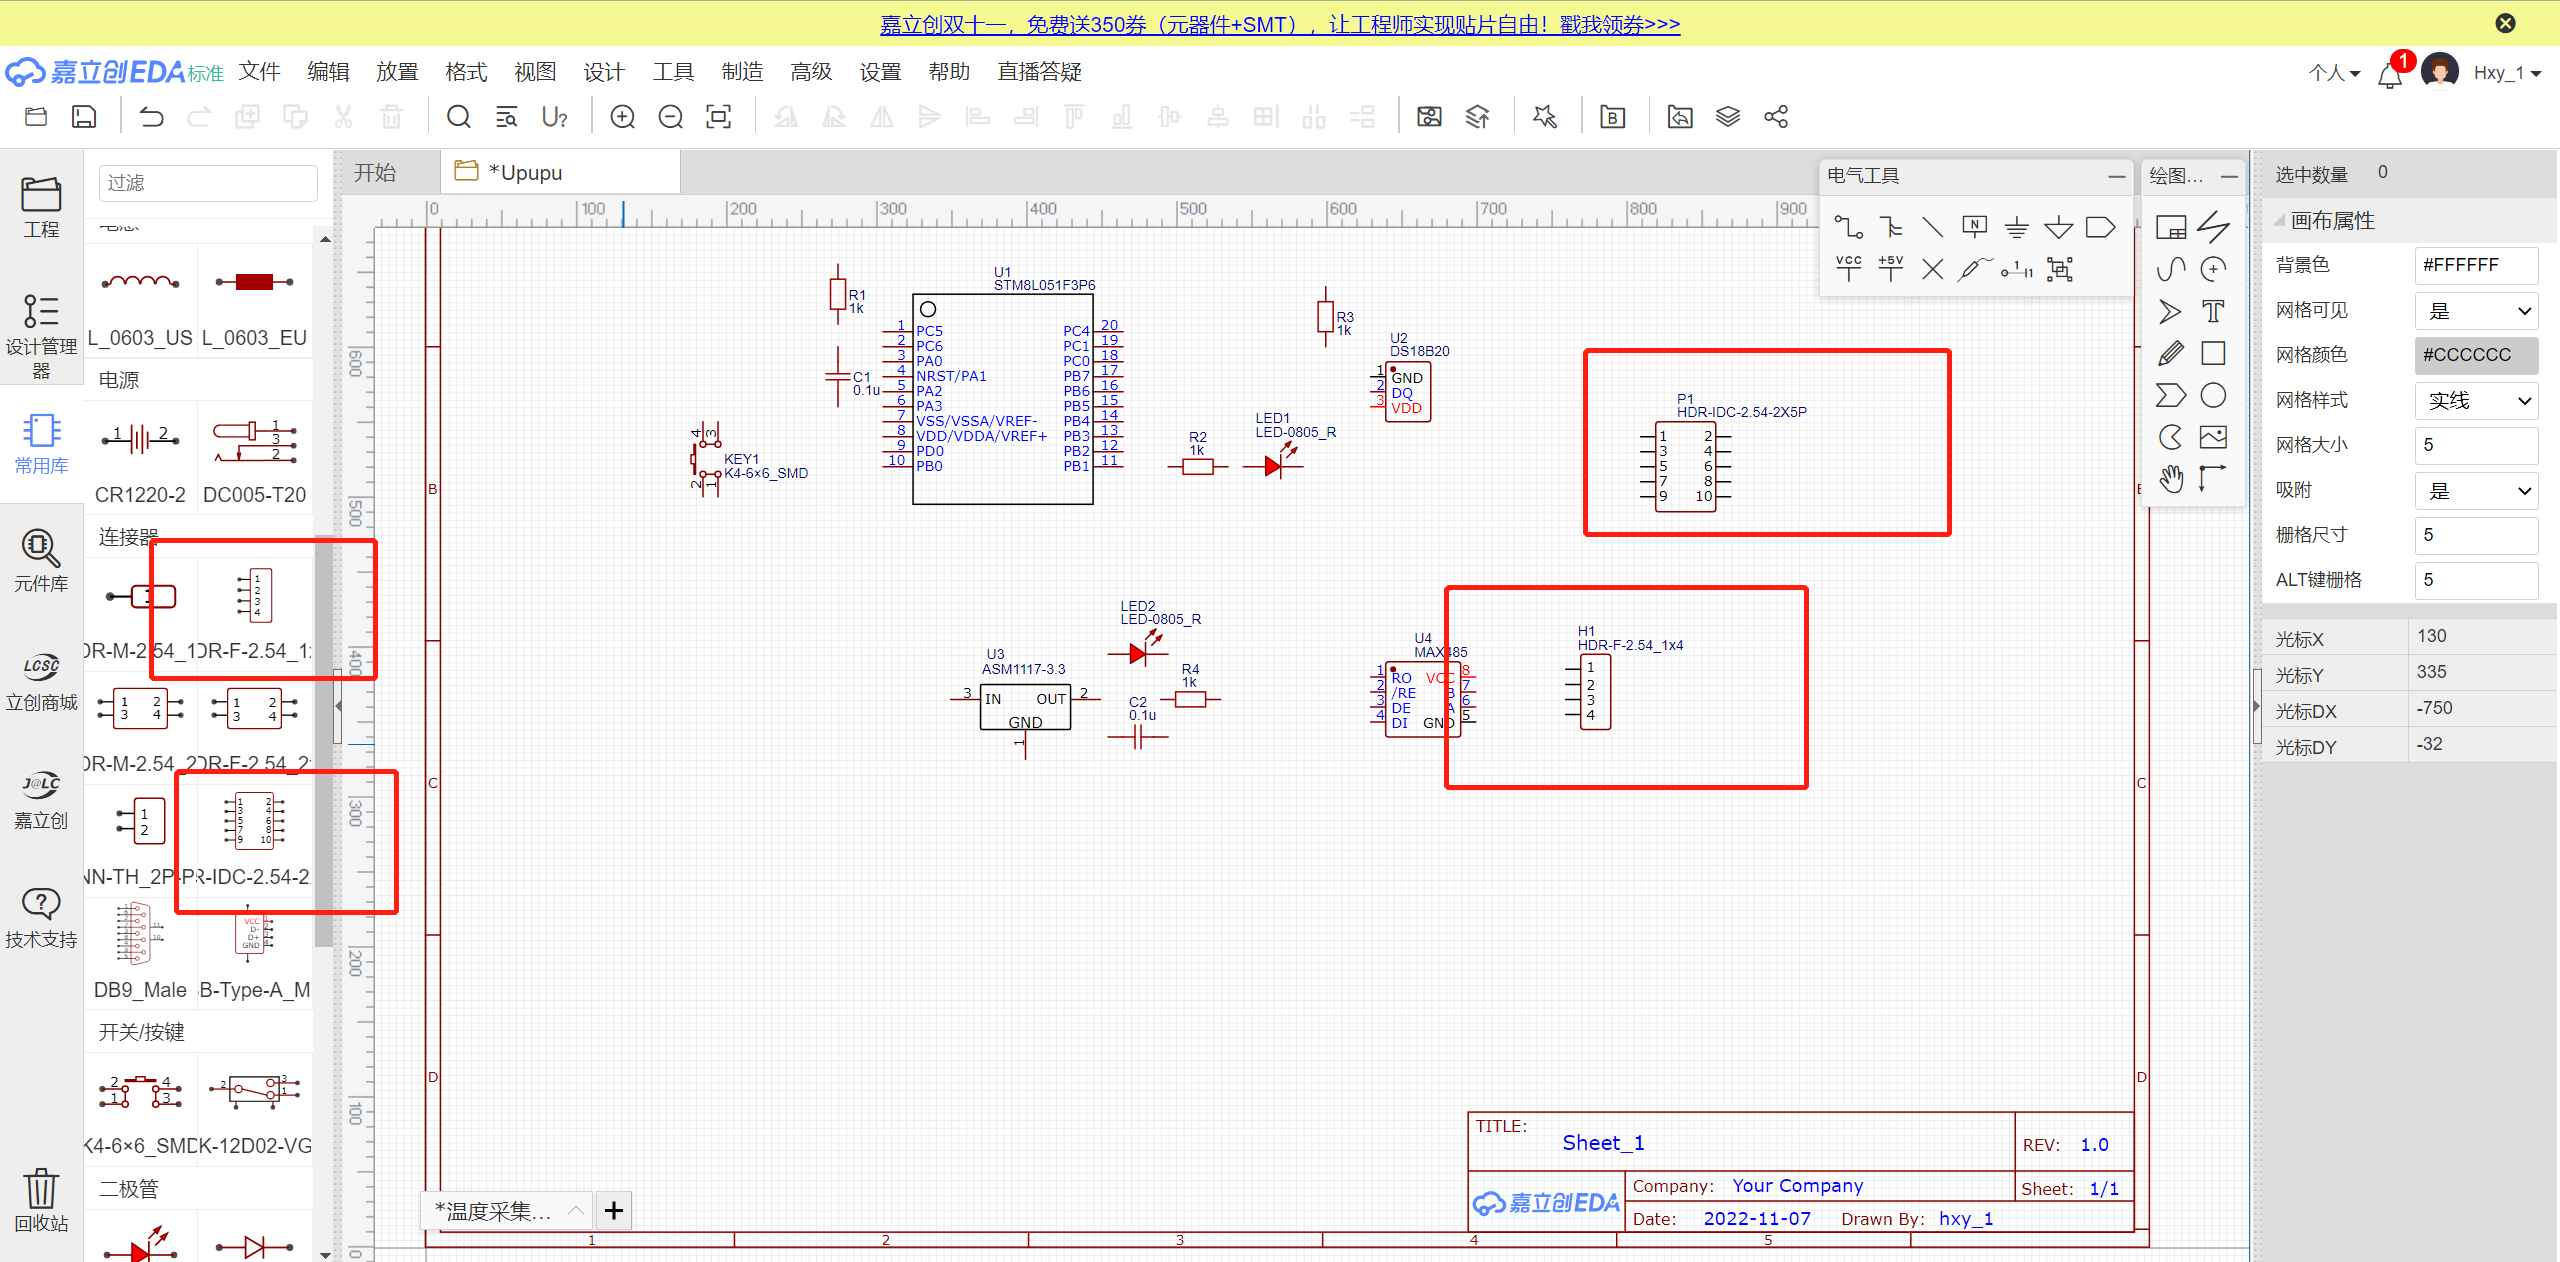Select the No Connect flag tool
The image size is (2560, 1262).
tap(1932, 269)
